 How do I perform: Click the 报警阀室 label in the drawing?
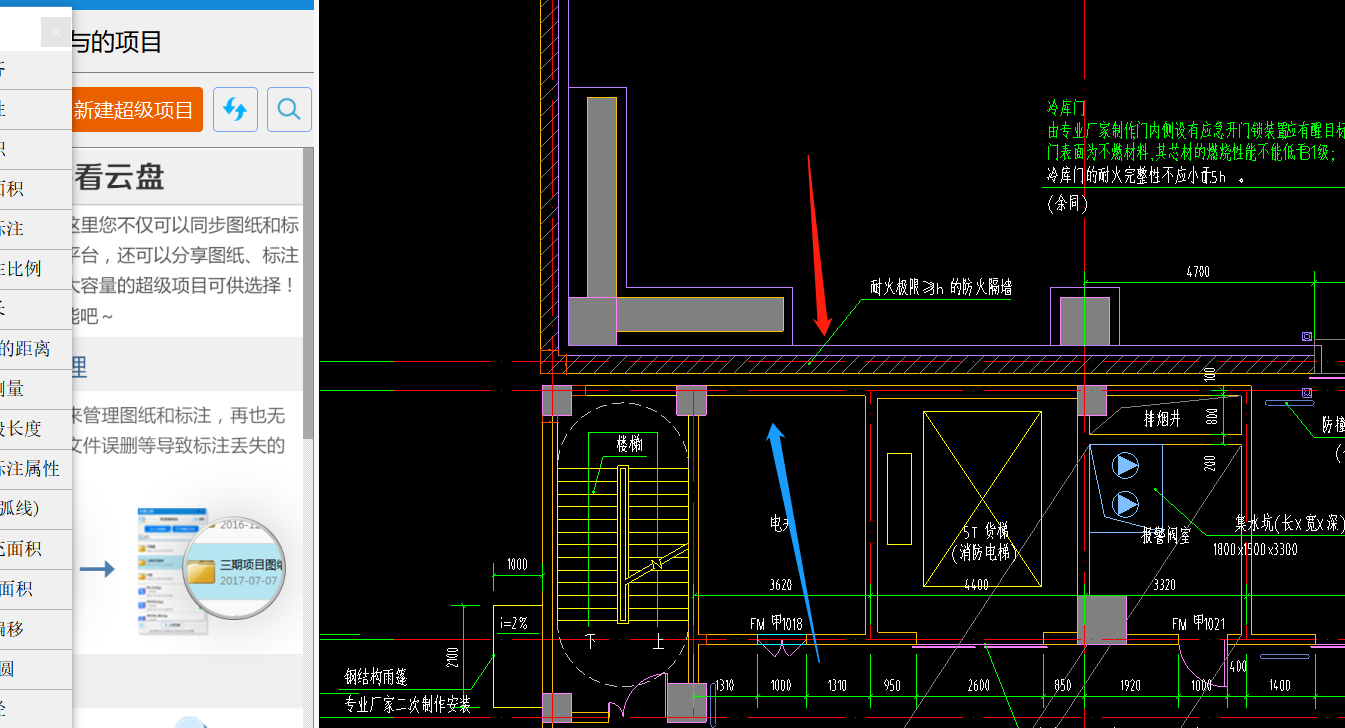point(1166,536)
